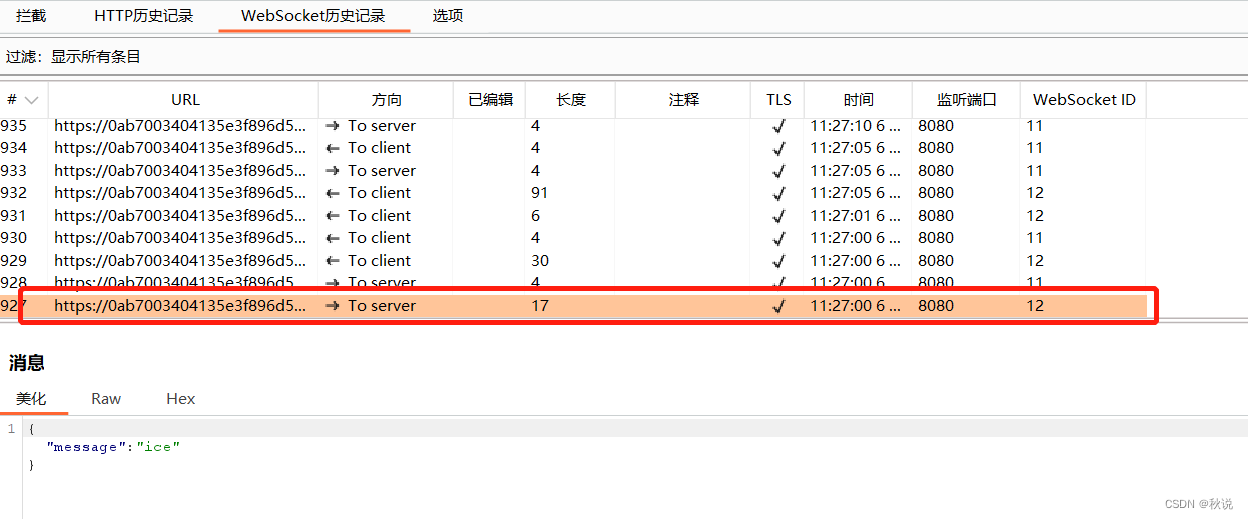This screenshot has width=1248, height=519.
Task: Click the TLS checkmark in row 935
Action: 779,127
